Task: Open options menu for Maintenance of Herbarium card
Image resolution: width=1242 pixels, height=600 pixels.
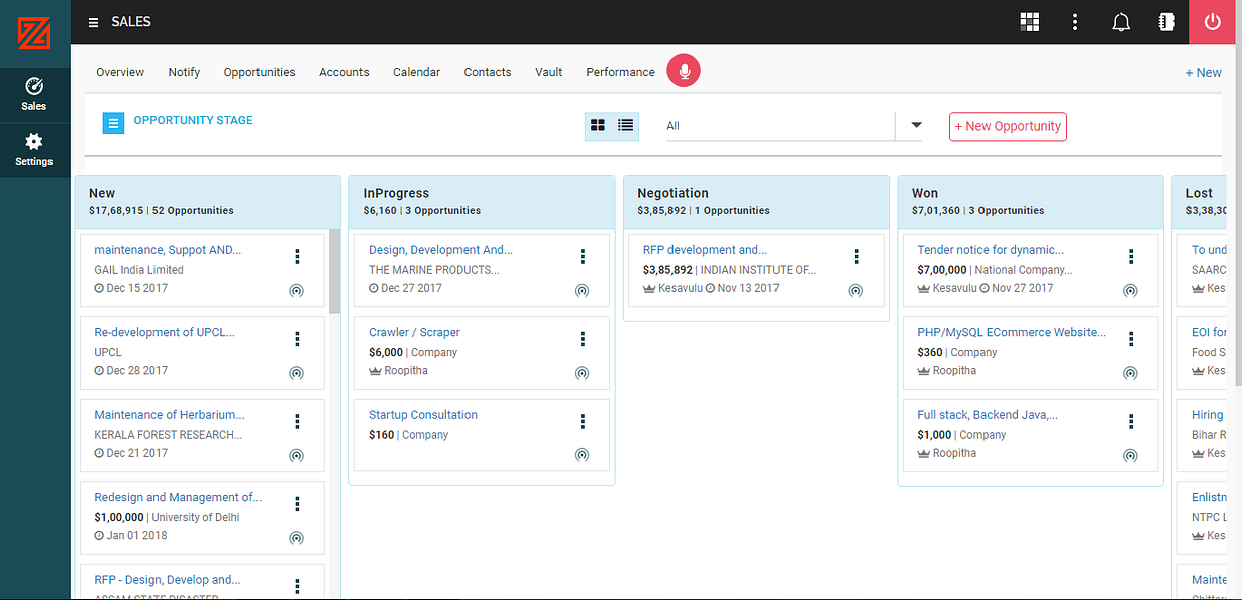Action: [x=297, y=422]
